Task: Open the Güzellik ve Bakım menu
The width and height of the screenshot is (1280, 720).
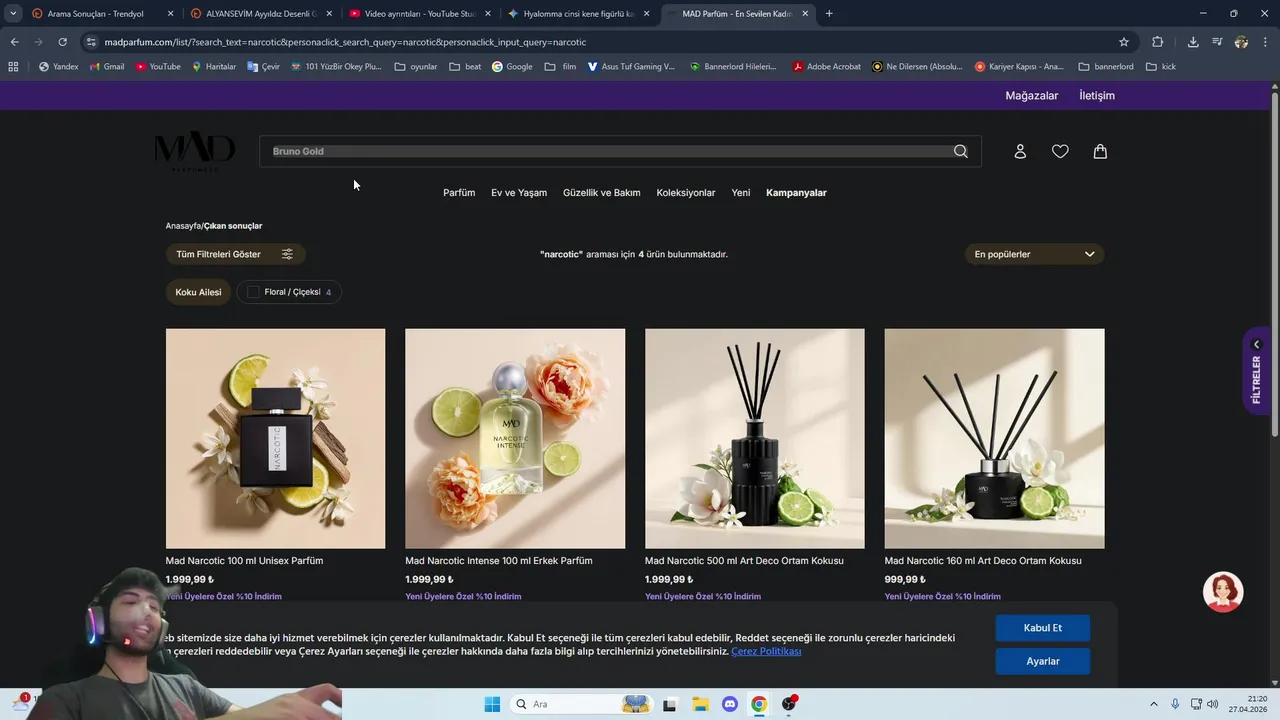Action: pos(601,193)
